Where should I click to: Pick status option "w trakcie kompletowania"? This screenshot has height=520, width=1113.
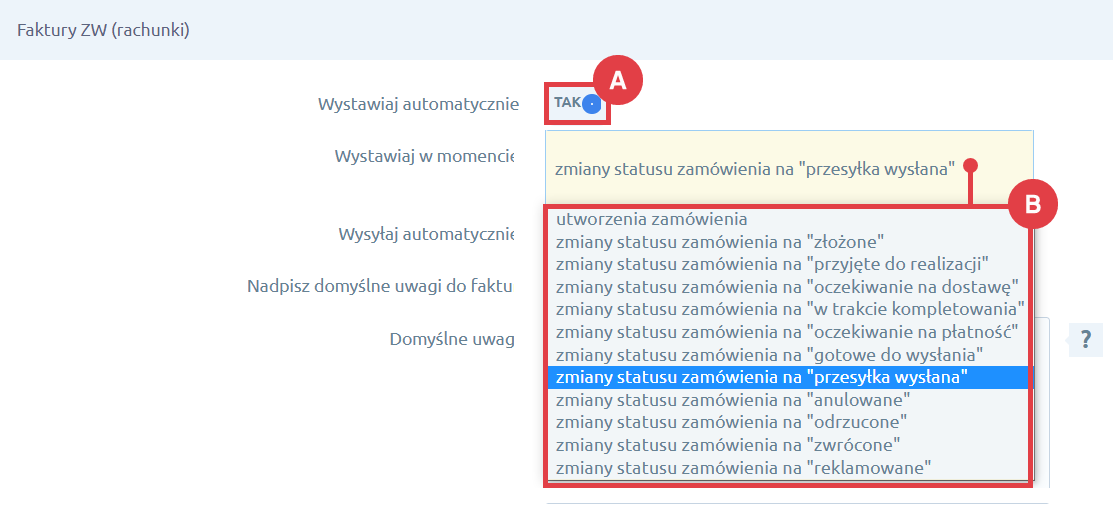[x=789, y=309]
